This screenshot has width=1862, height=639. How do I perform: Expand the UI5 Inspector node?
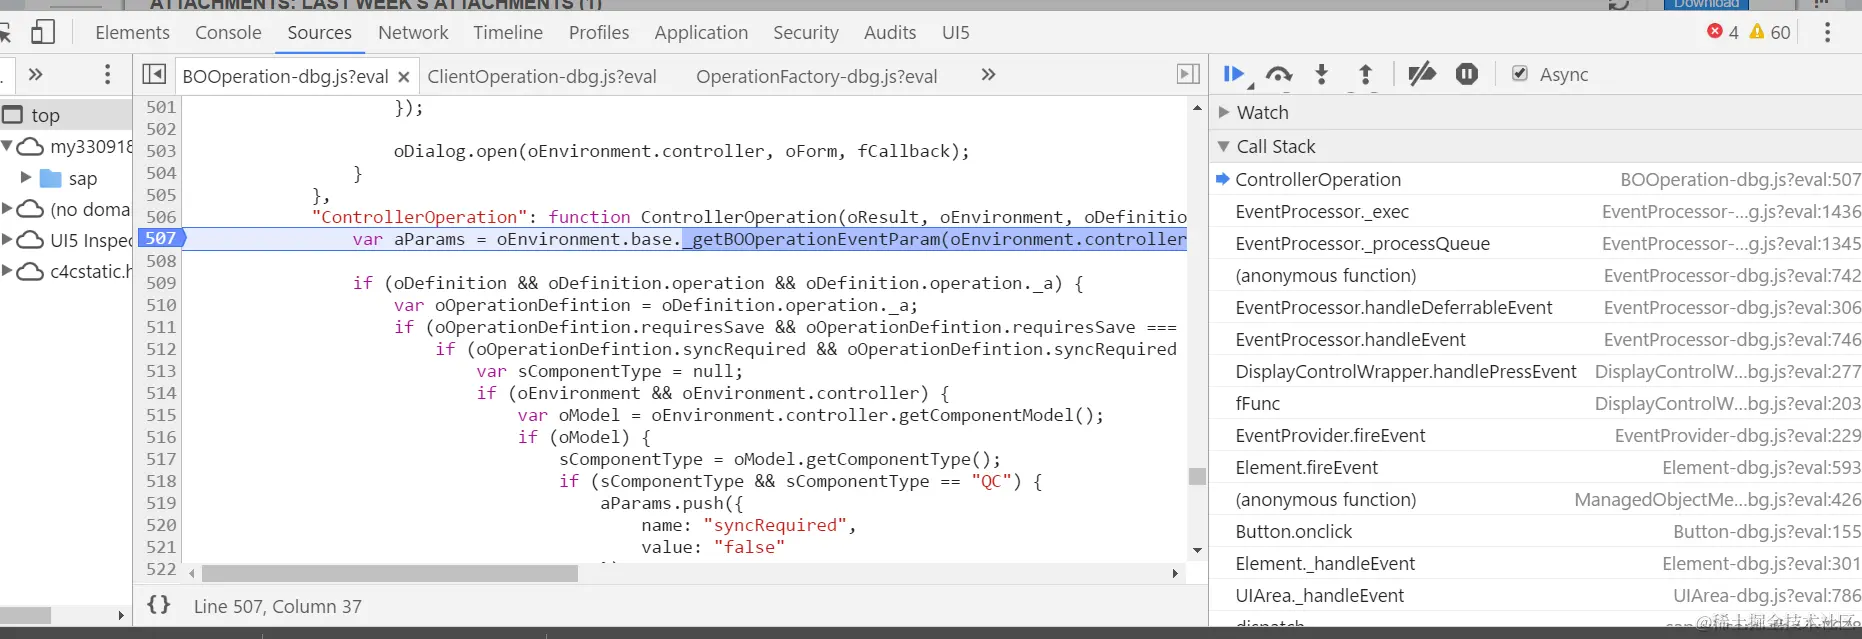(7, 240)
